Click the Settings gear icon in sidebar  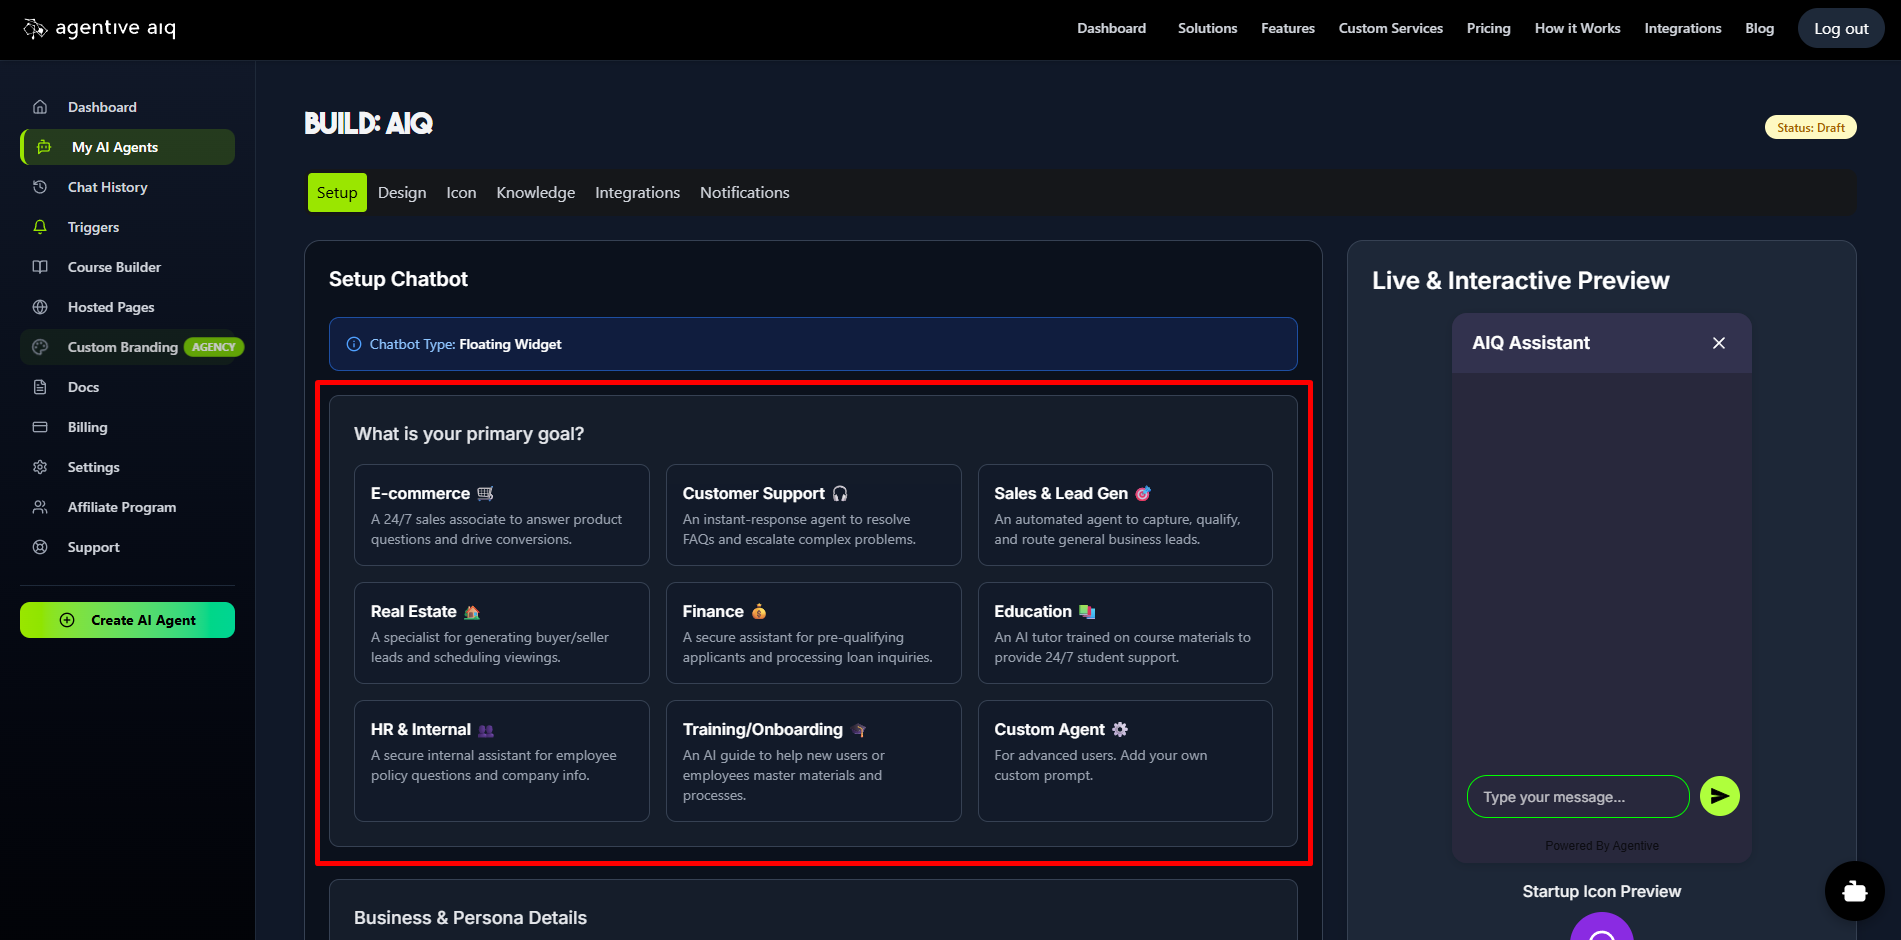[x=40, y=467]
